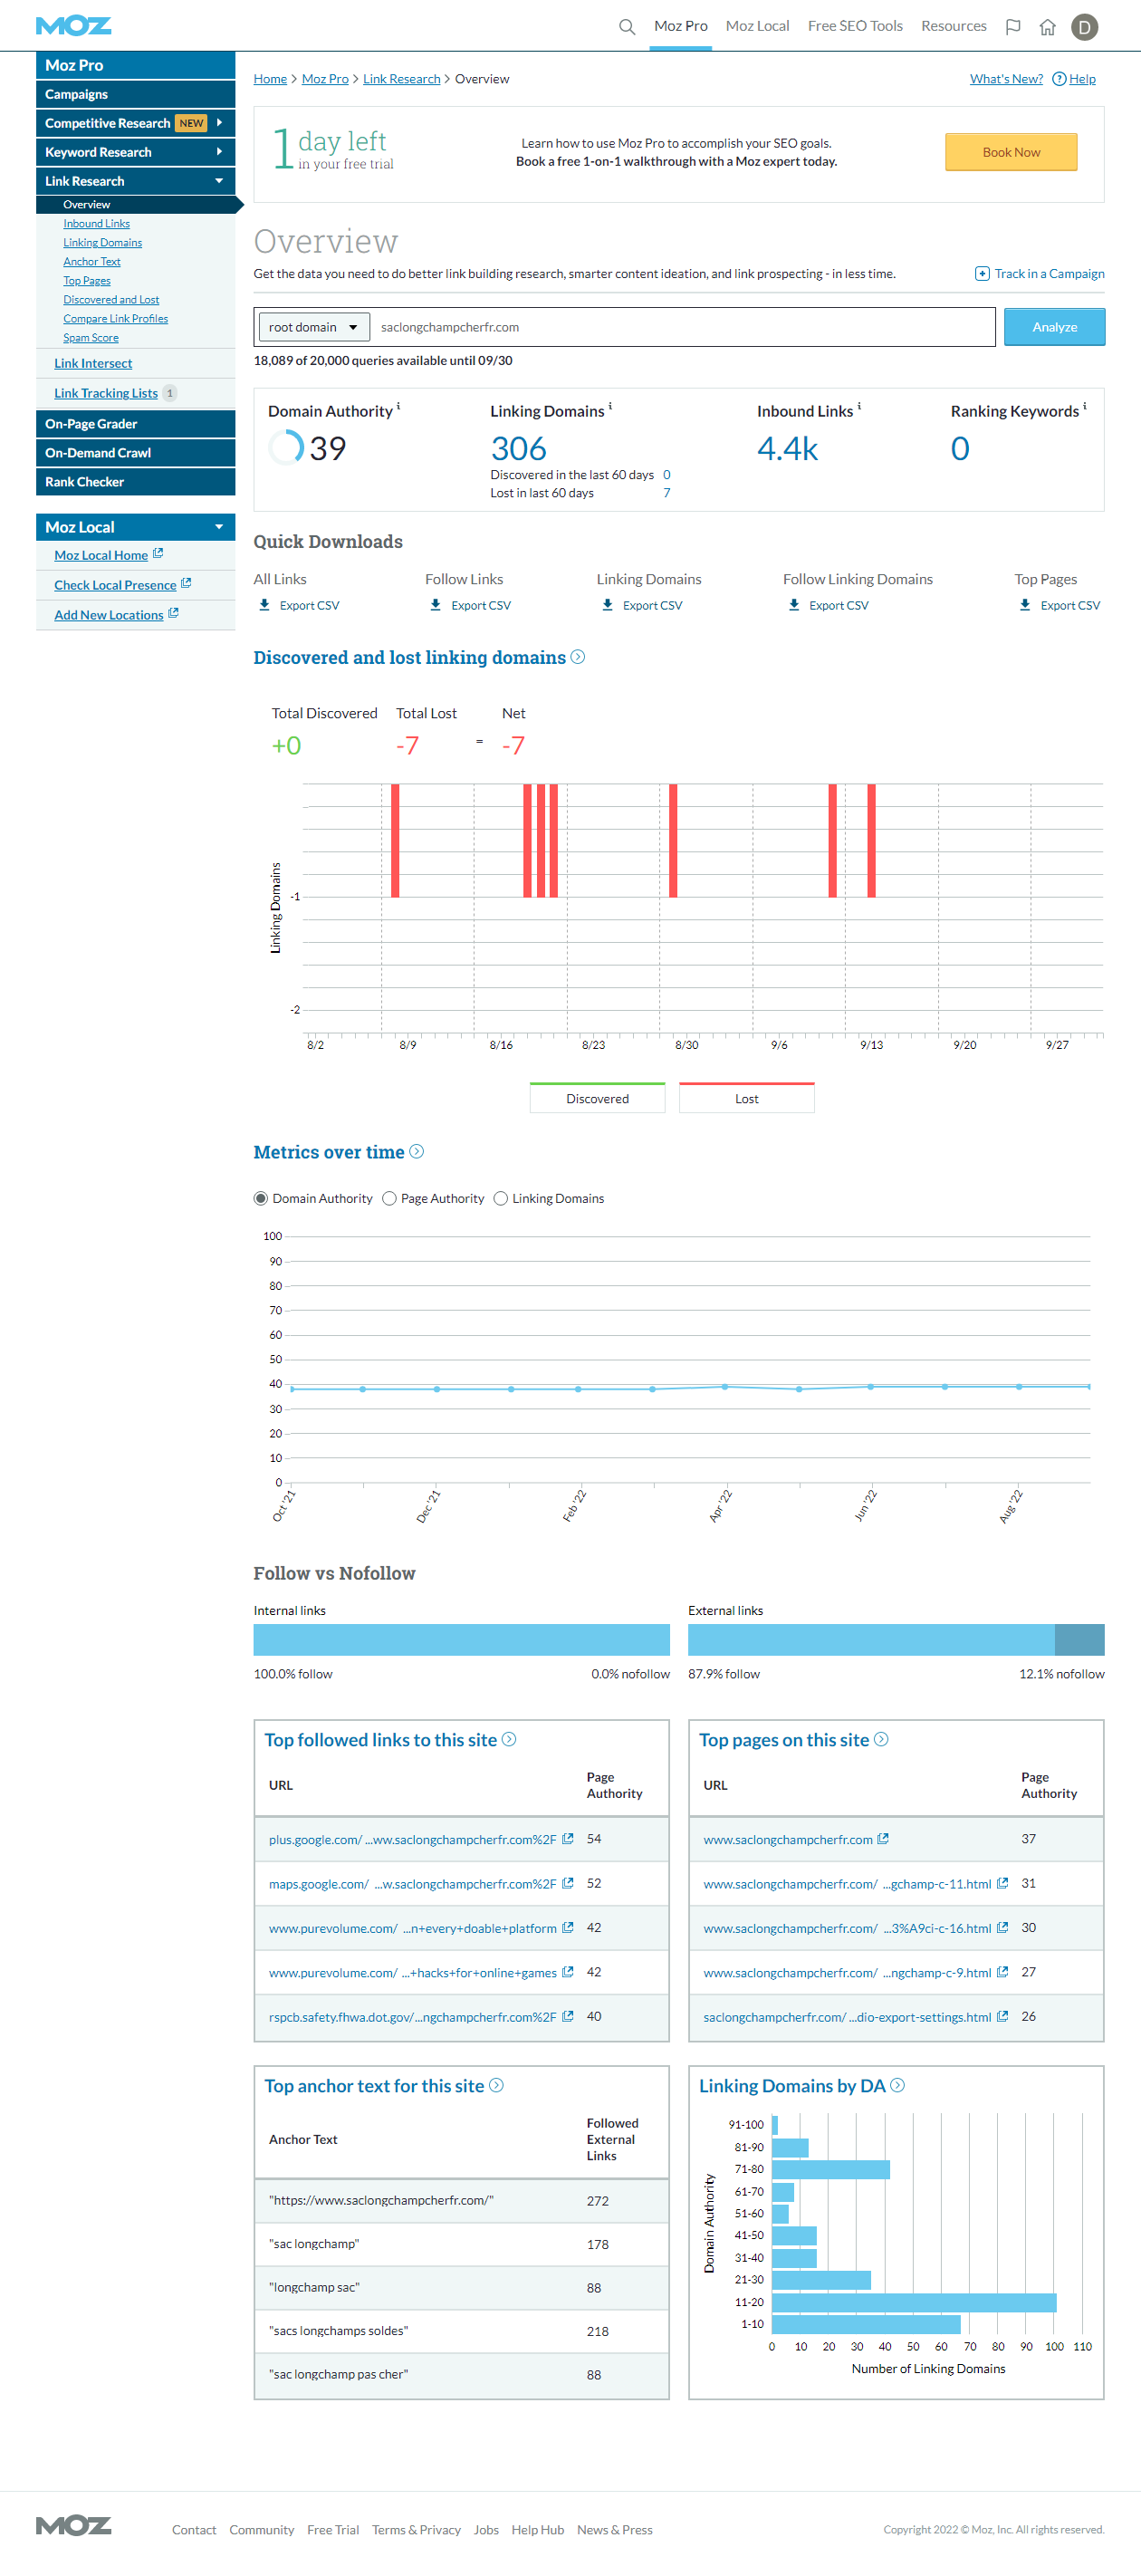Open Rank Checker in sidebar
1141x2576 pixels.
[x=135, y=482]
